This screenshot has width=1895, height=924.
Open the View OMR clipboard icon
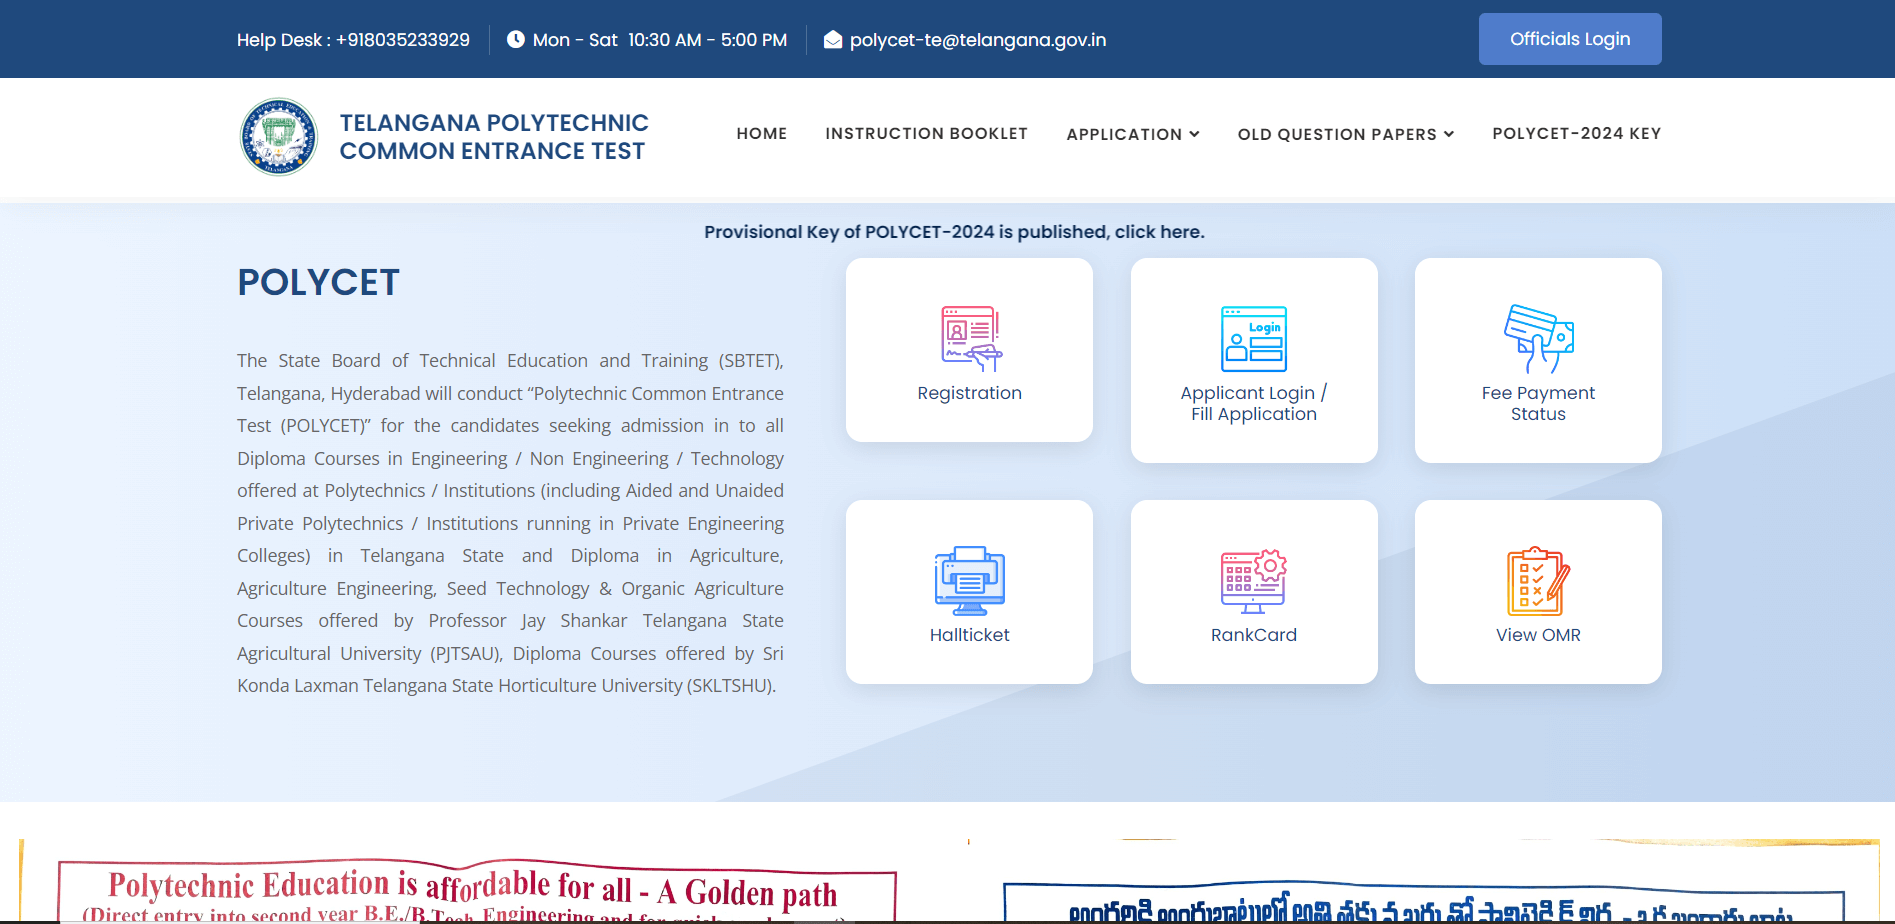[x=1538, y=581]
